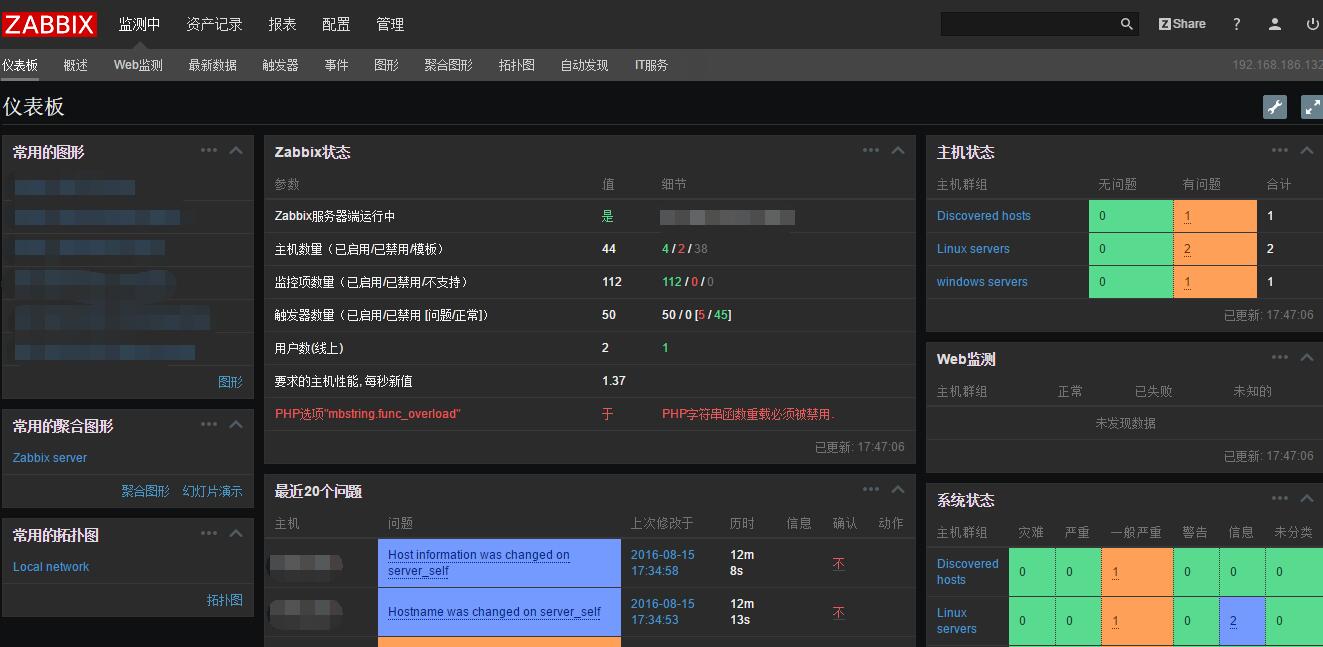This screenshot has height=647, width=1323.
Task: Switch to the 拓扑图 submenu tab
Action: [x=517, y=65]
